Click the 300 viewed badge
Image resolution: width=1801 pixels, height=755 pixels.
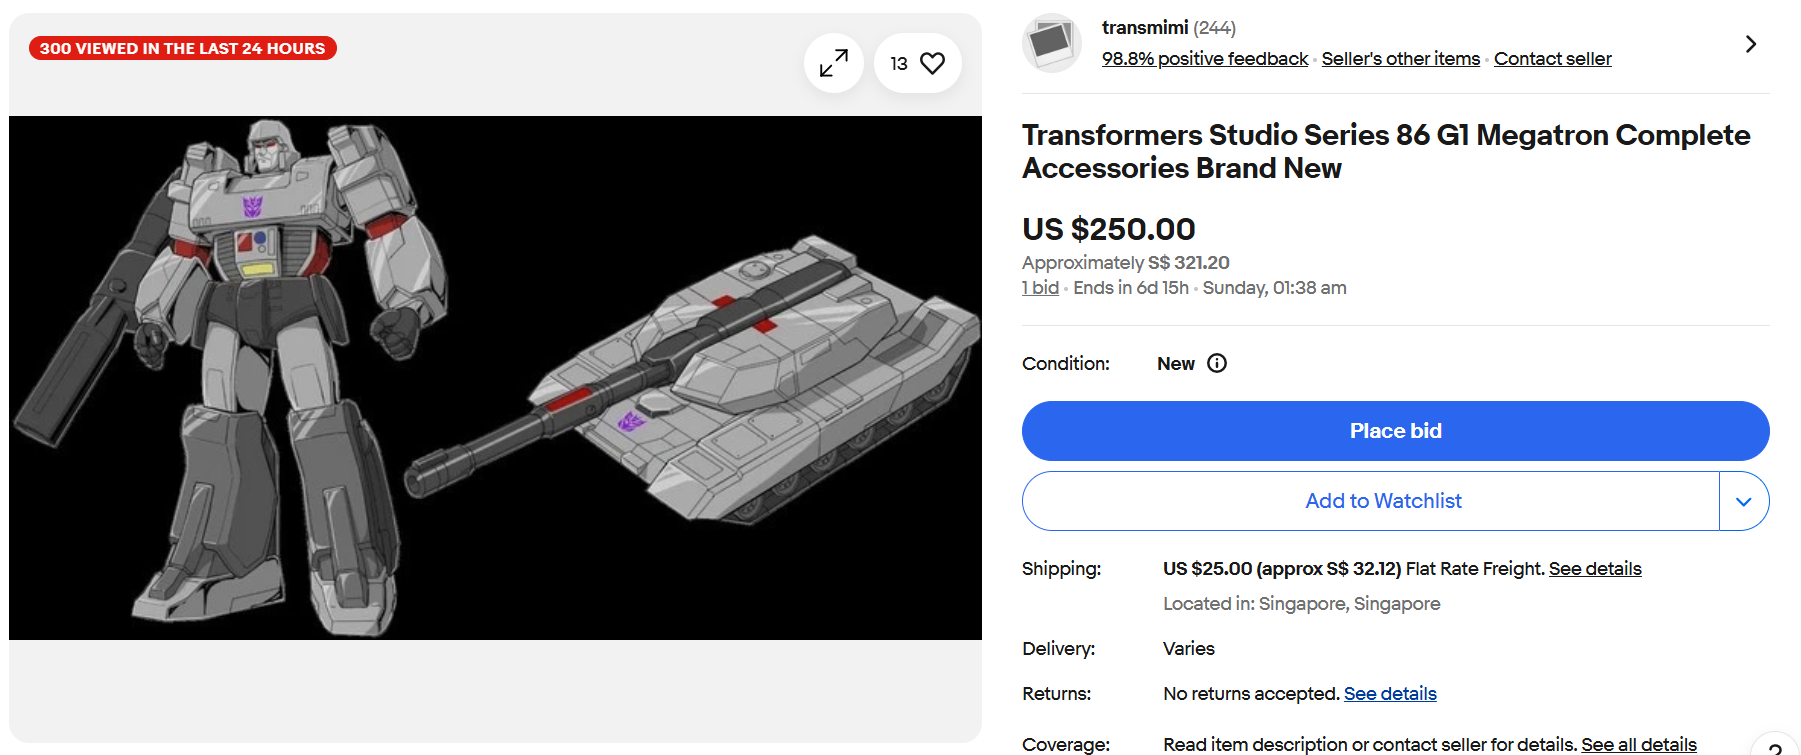tap(183, 48)
